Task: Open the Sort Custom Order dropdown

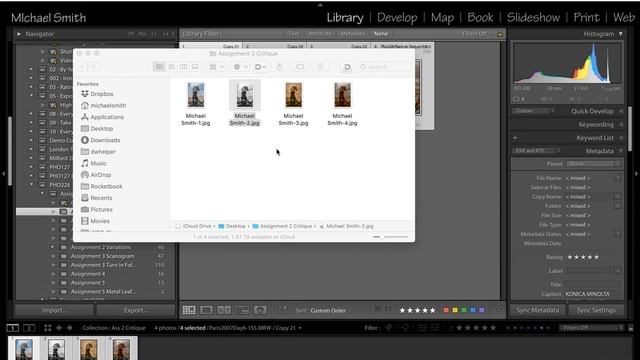Action: [x=328, y=311]
